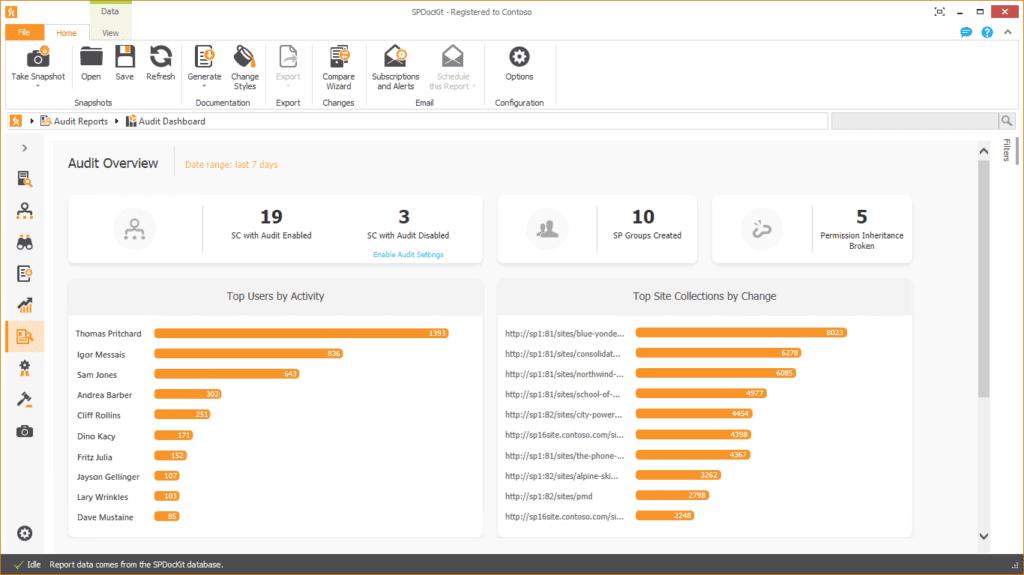Navigate to Audit Reports breadcrumb
This screenshot has height=575, width=1024.
(x=74, y=121)
